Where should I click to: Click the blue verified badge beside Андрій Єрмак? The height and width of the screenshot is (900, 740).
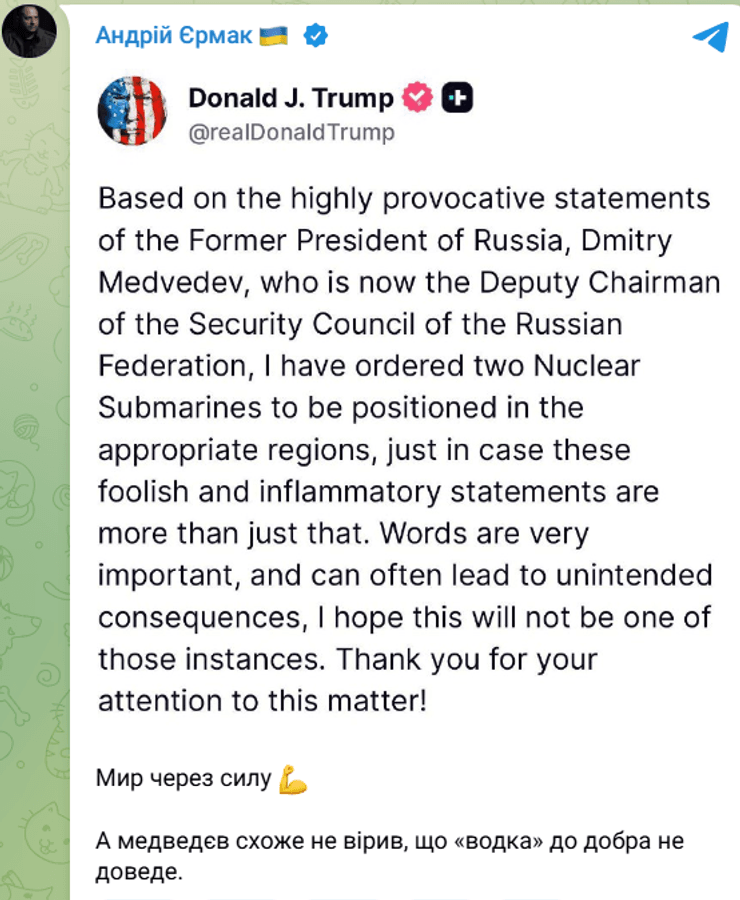tap(316, 36)
